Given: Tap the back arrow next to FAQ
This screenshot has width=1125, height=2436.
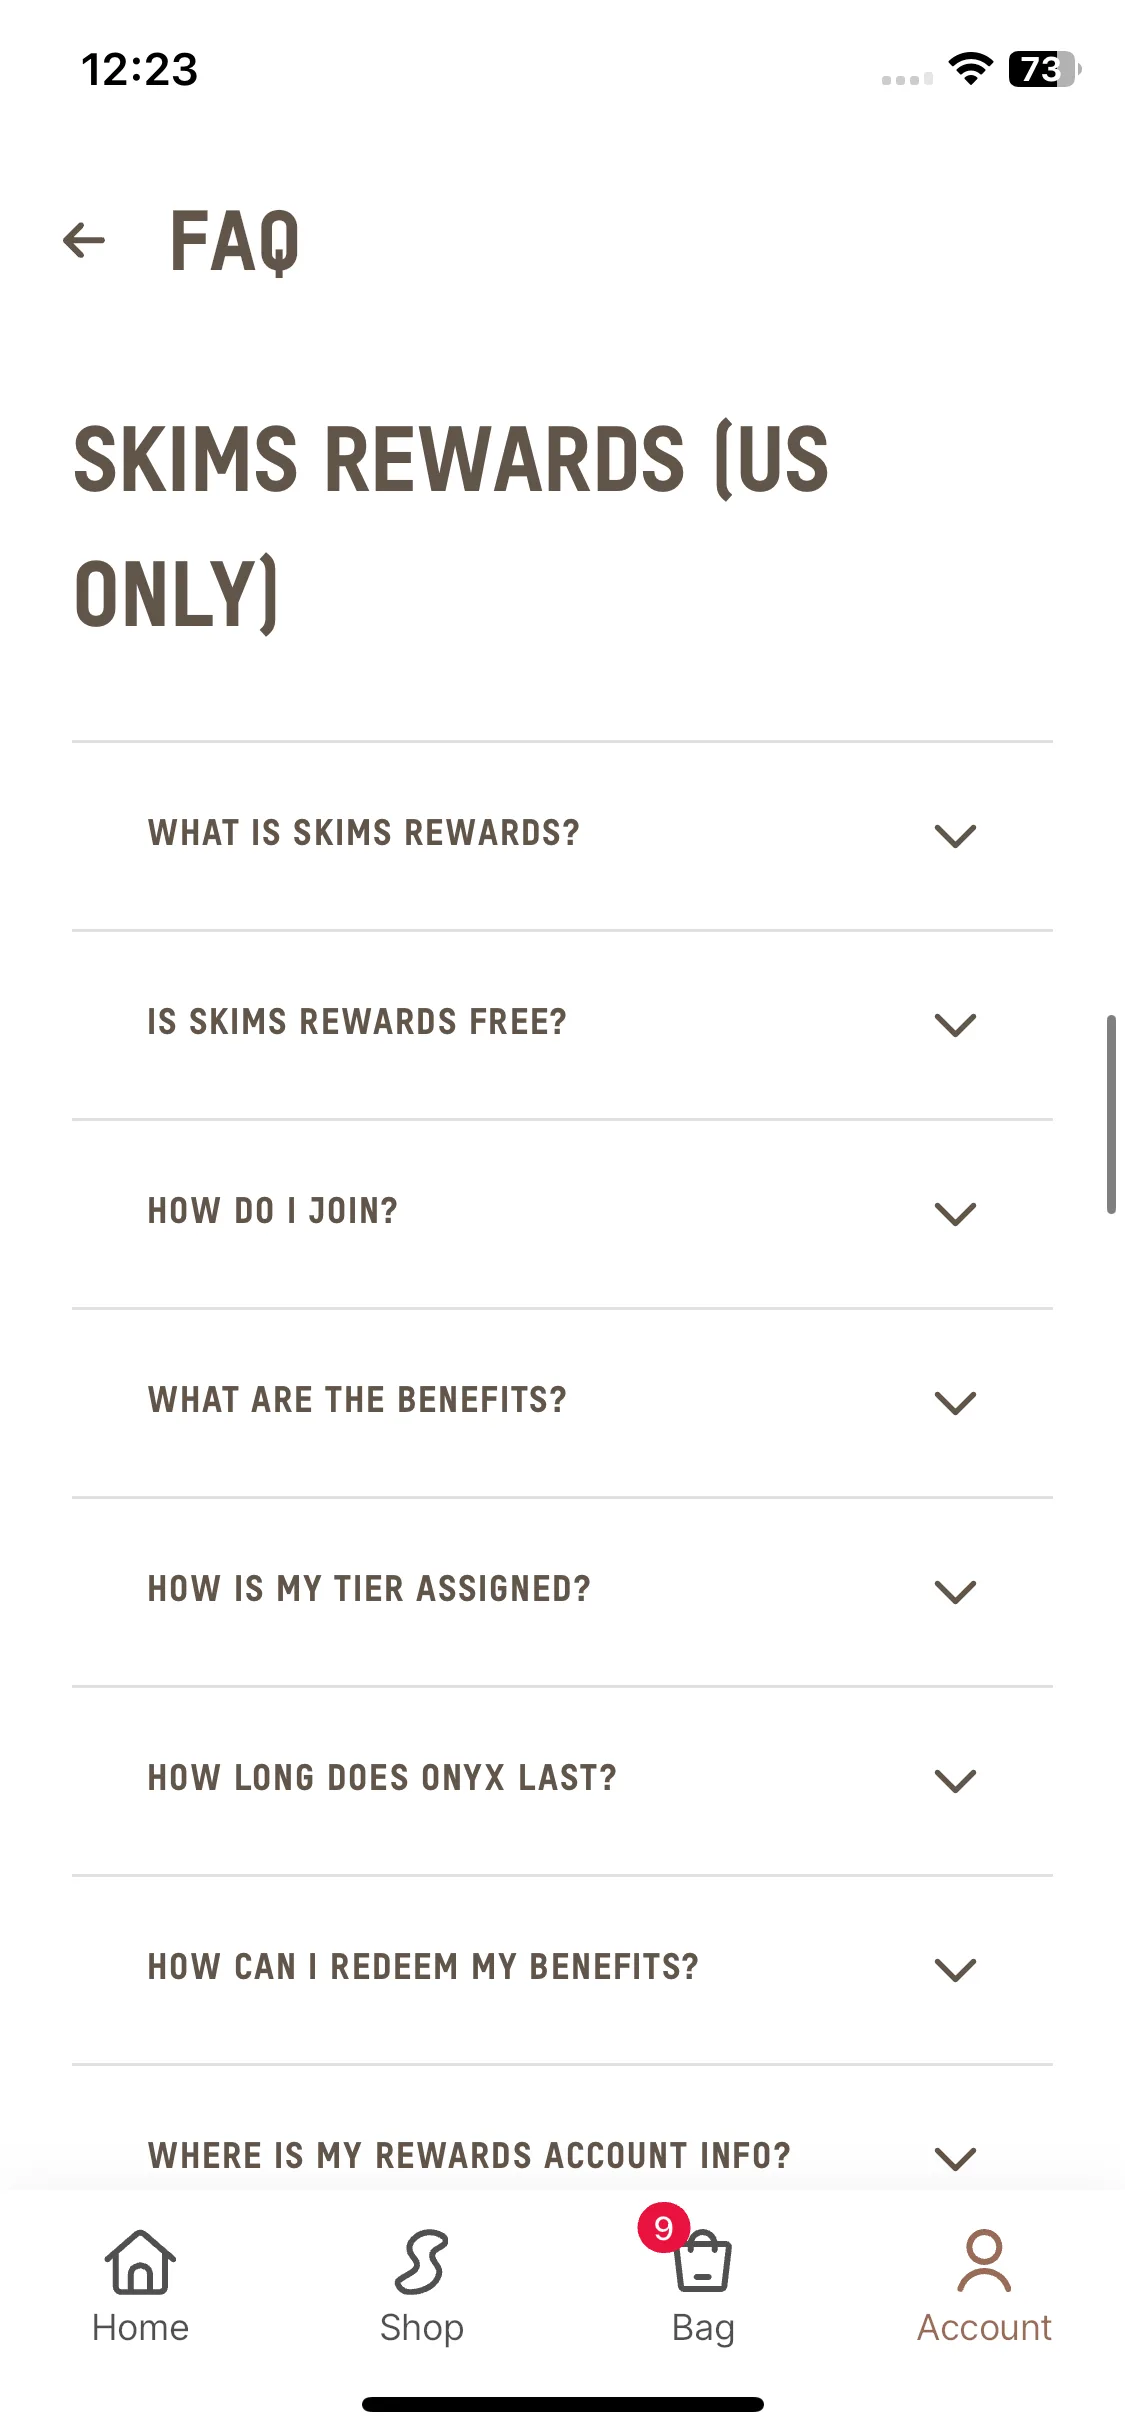Looking at the screenshot, I should pyautogui.click(x=84, y=240).
